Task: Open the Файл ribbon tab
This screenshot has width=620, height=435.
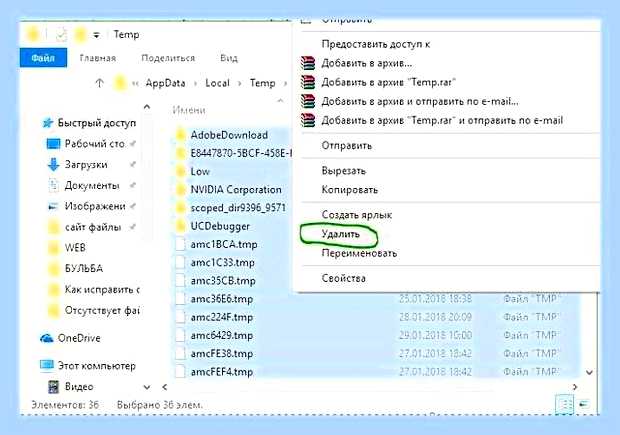Action: 43,58
